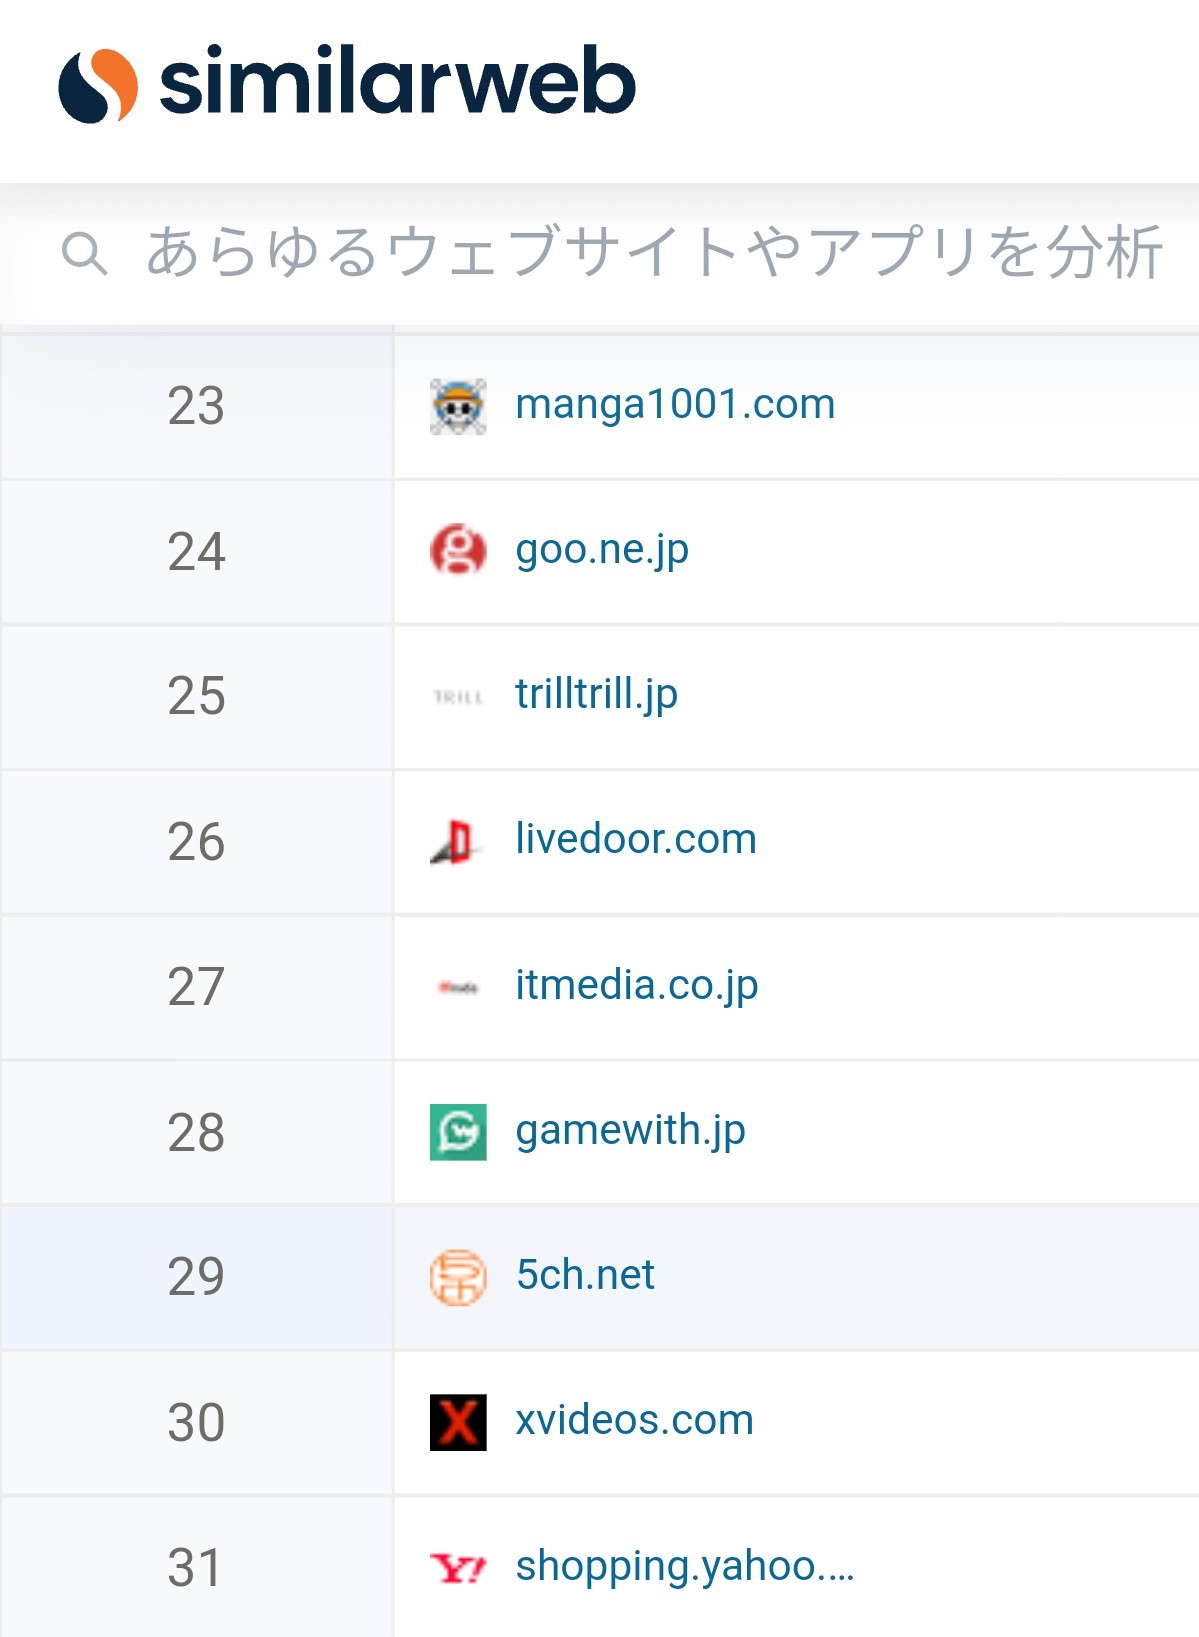Click the gamewith.jp green favicon
1199x1637 pixels.
[458, 1132]
